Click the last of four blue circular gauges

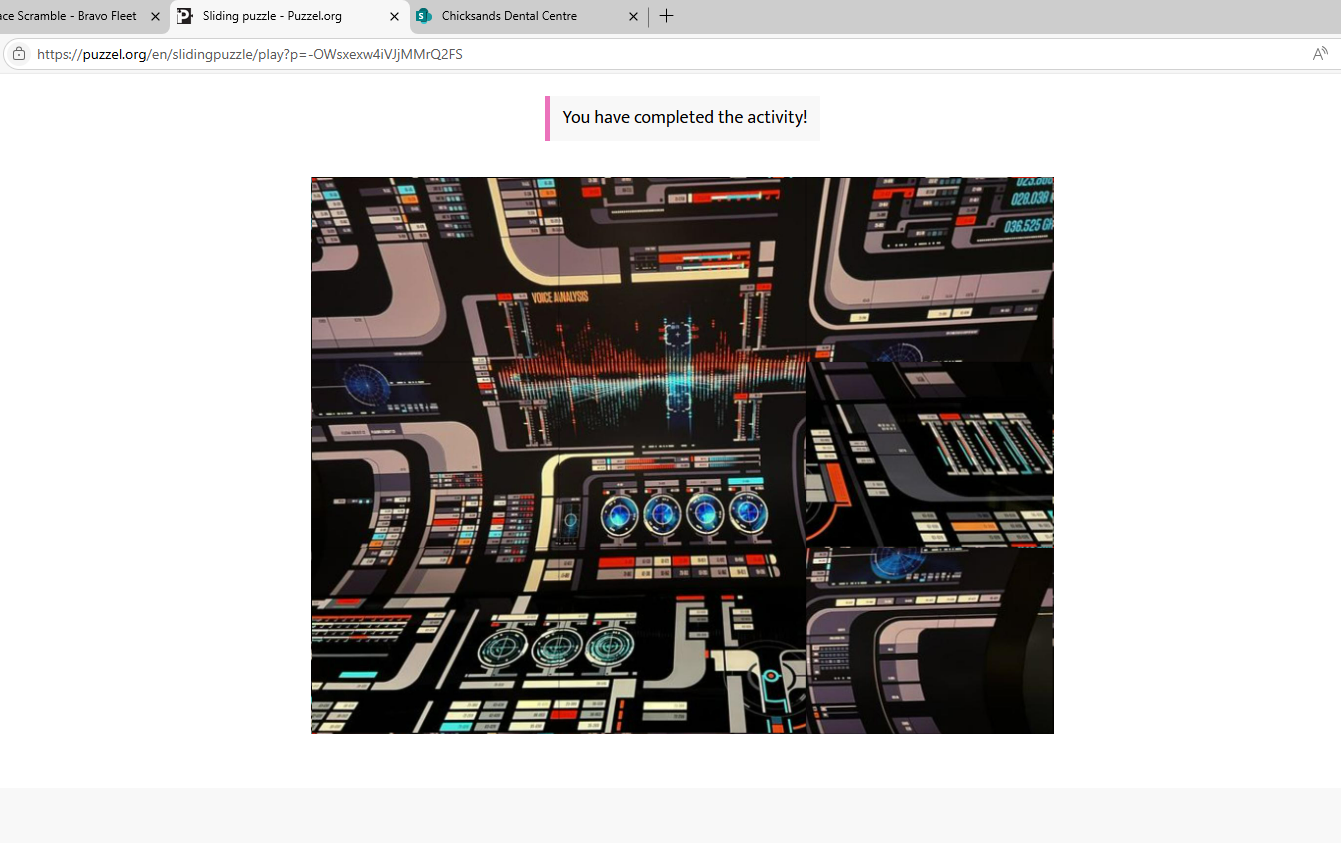(748, 513)
